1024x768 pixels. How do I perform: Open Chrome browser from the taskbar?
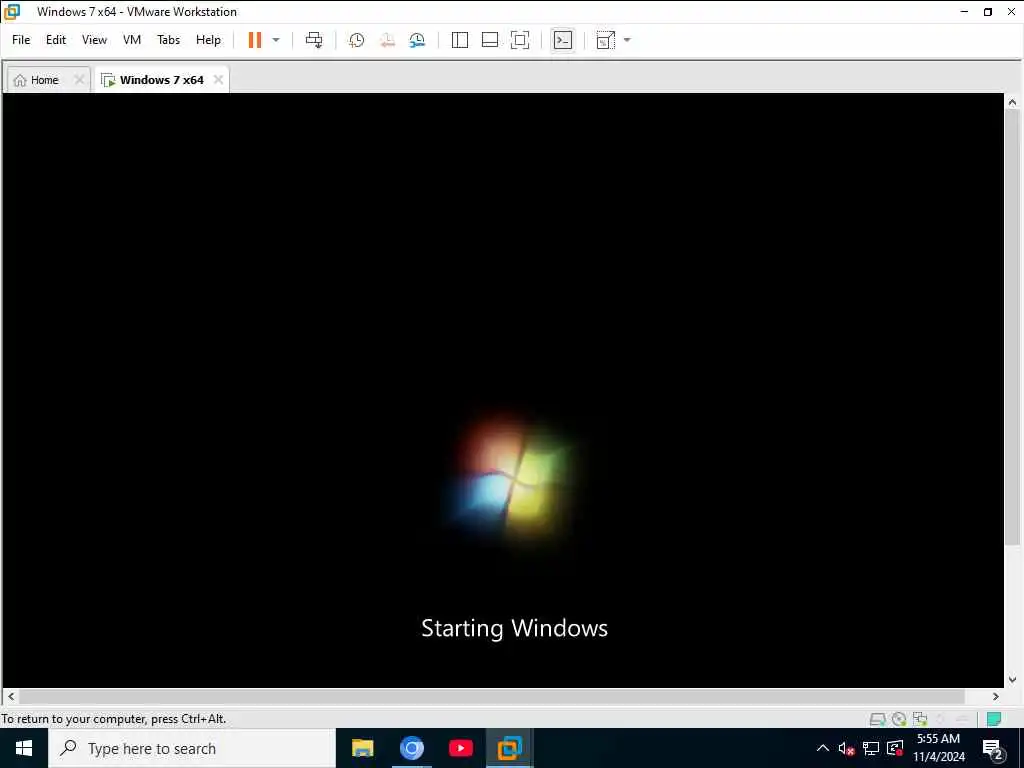point(411,748)
